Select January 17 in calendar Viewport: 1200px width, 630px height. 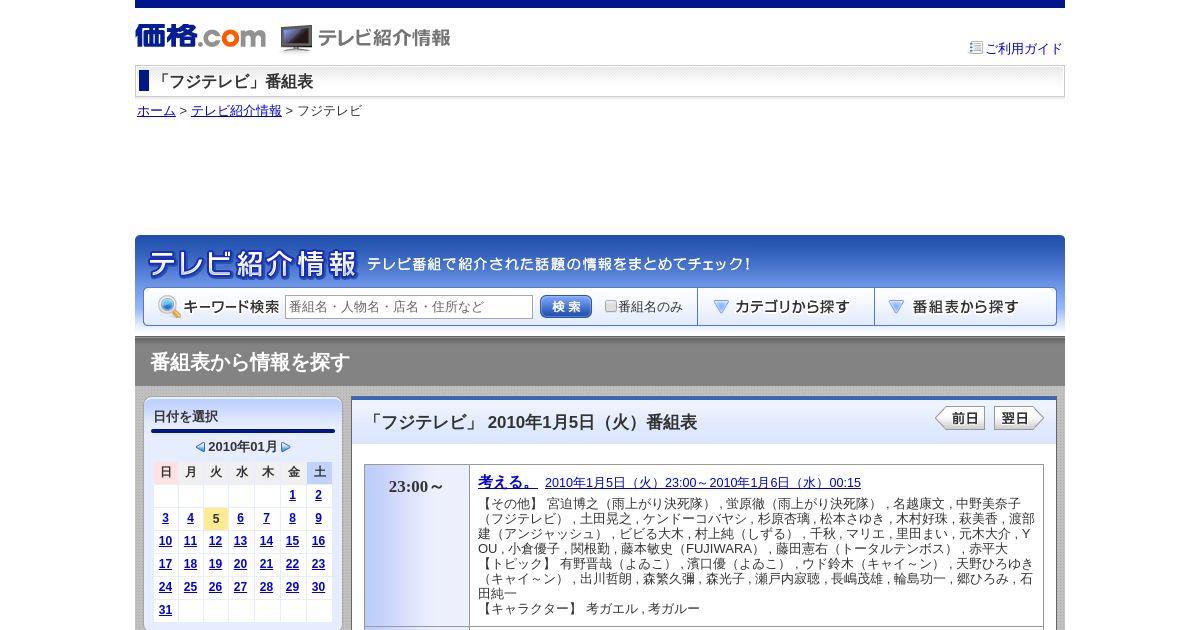pyautogui.click(x=166, y=564)
